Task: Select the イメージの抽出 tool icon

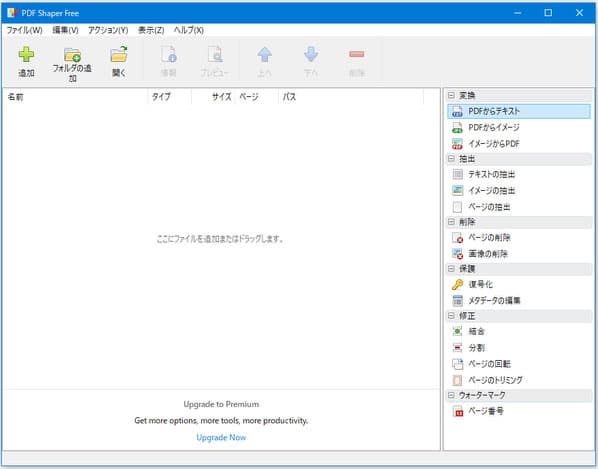Action: click(x=457, y=190)
